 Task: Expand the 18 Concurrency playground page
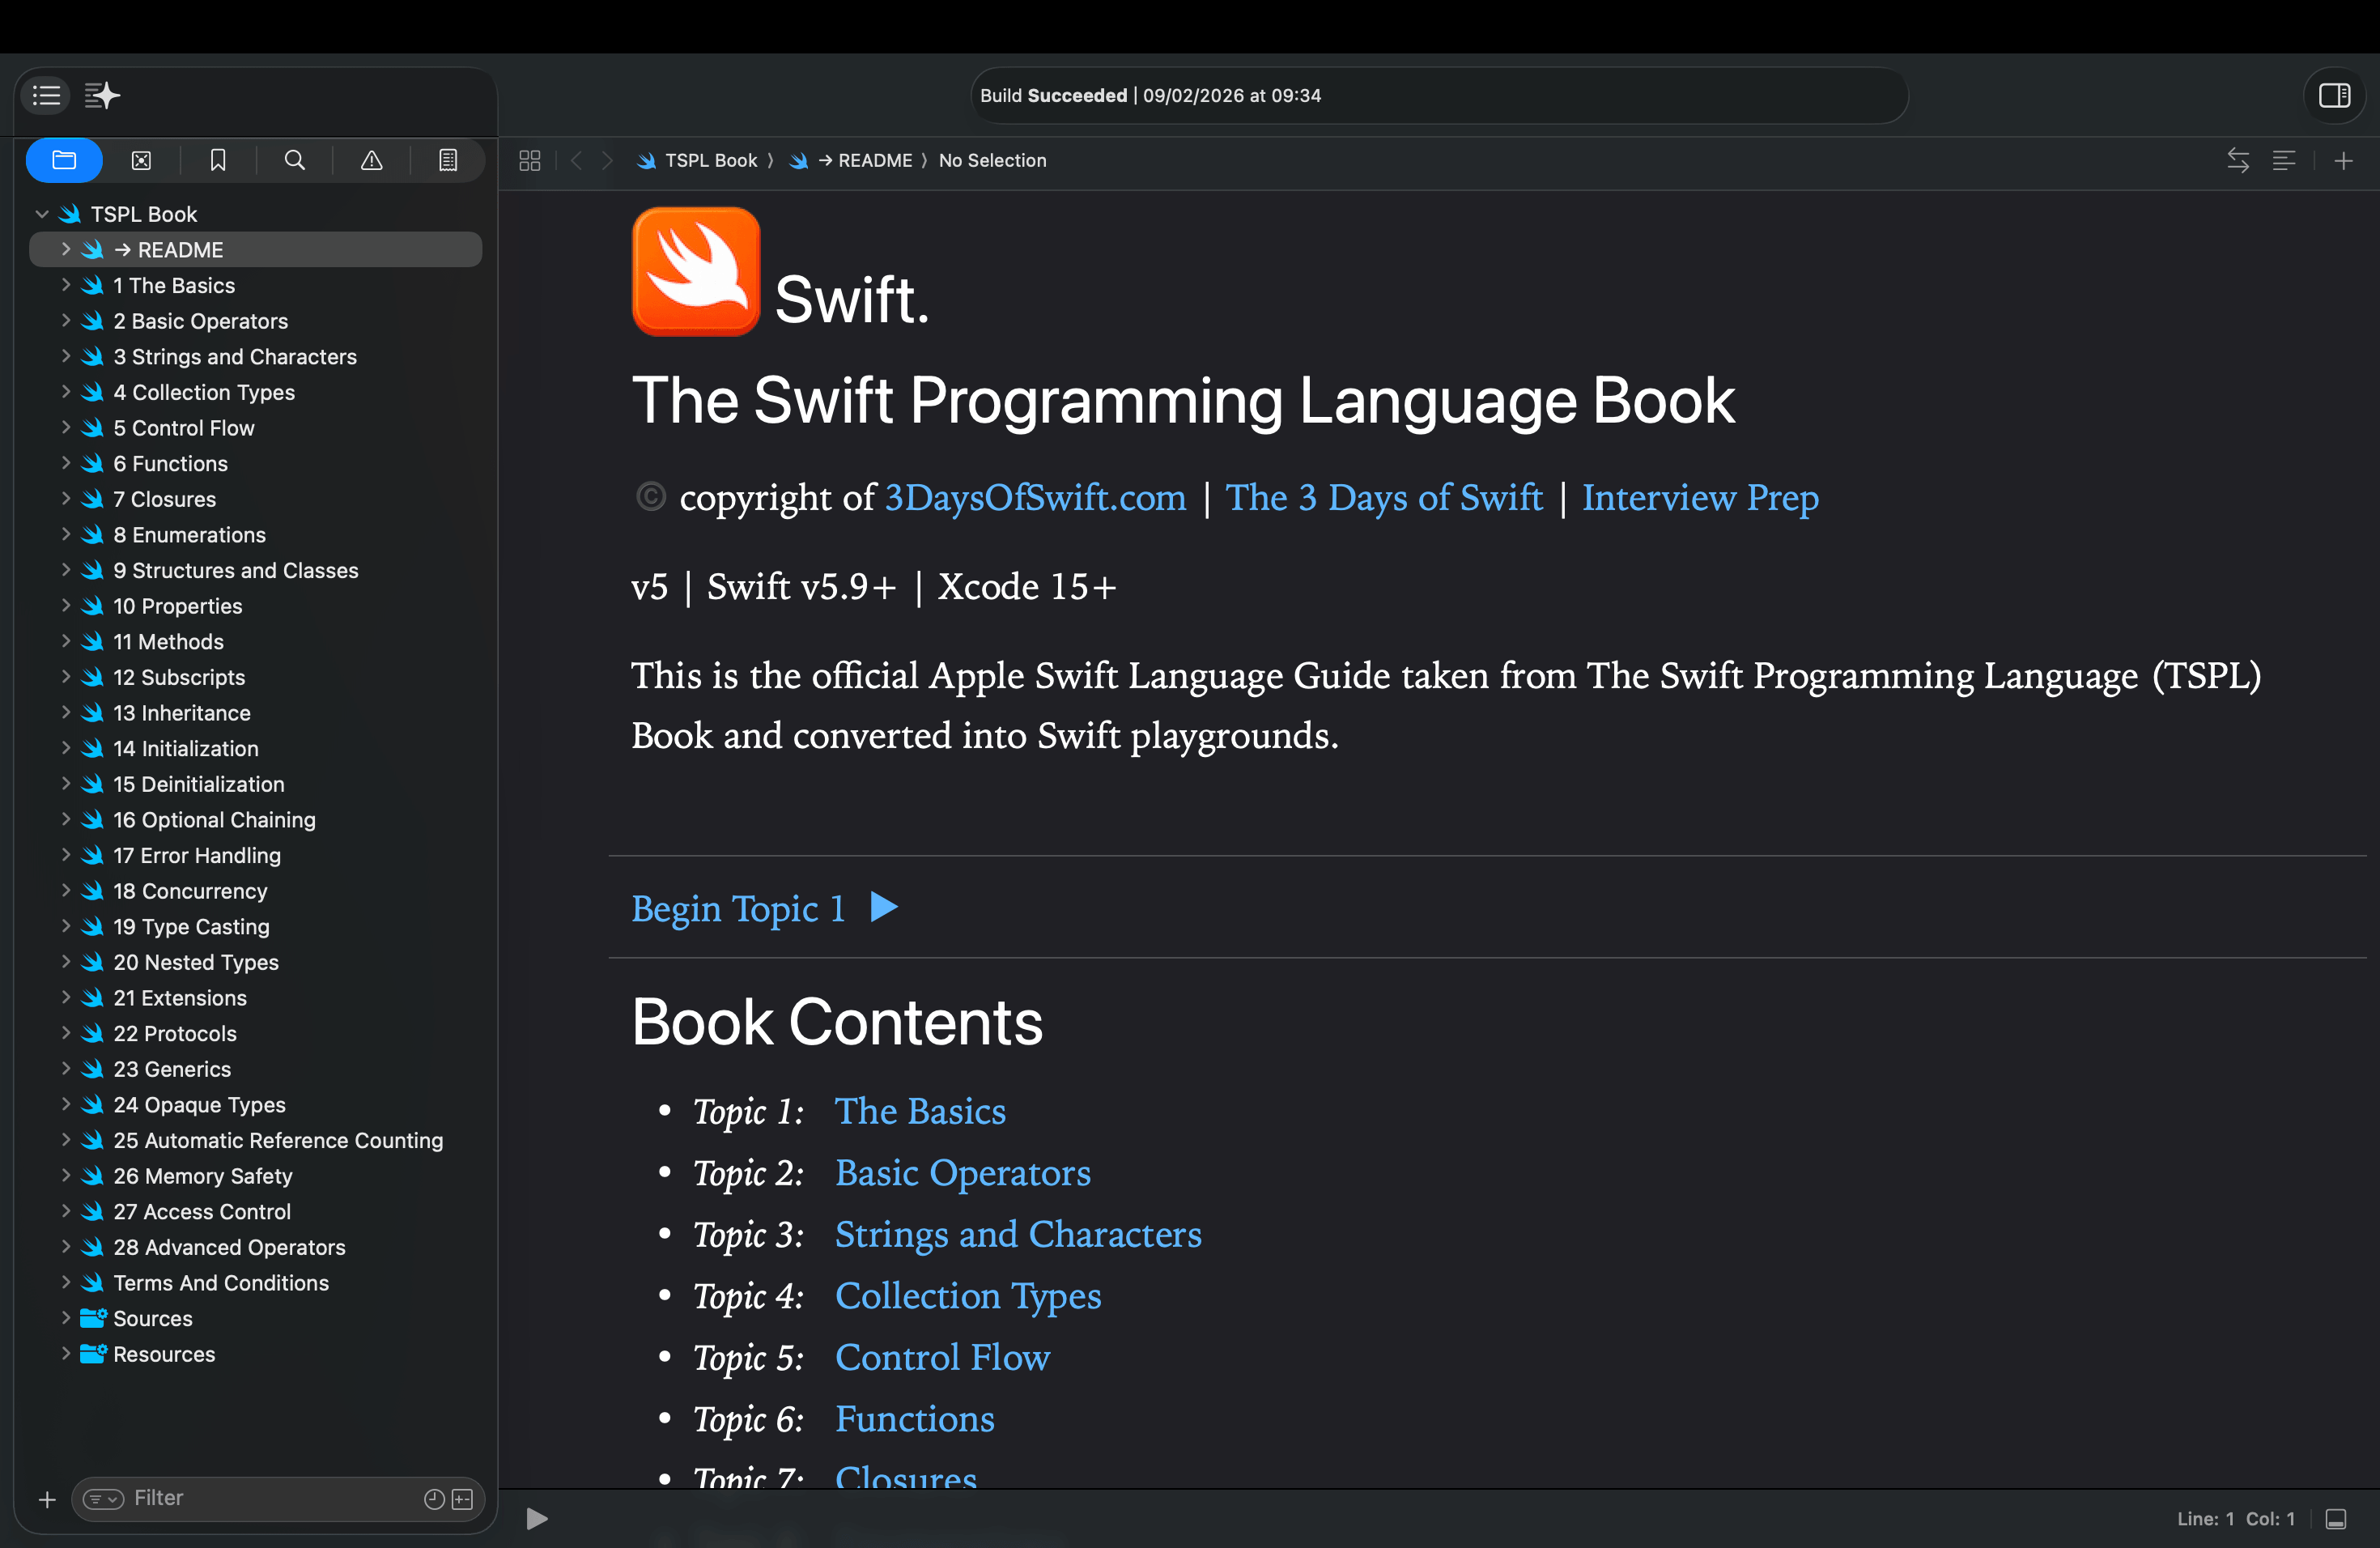coord(65,890)
